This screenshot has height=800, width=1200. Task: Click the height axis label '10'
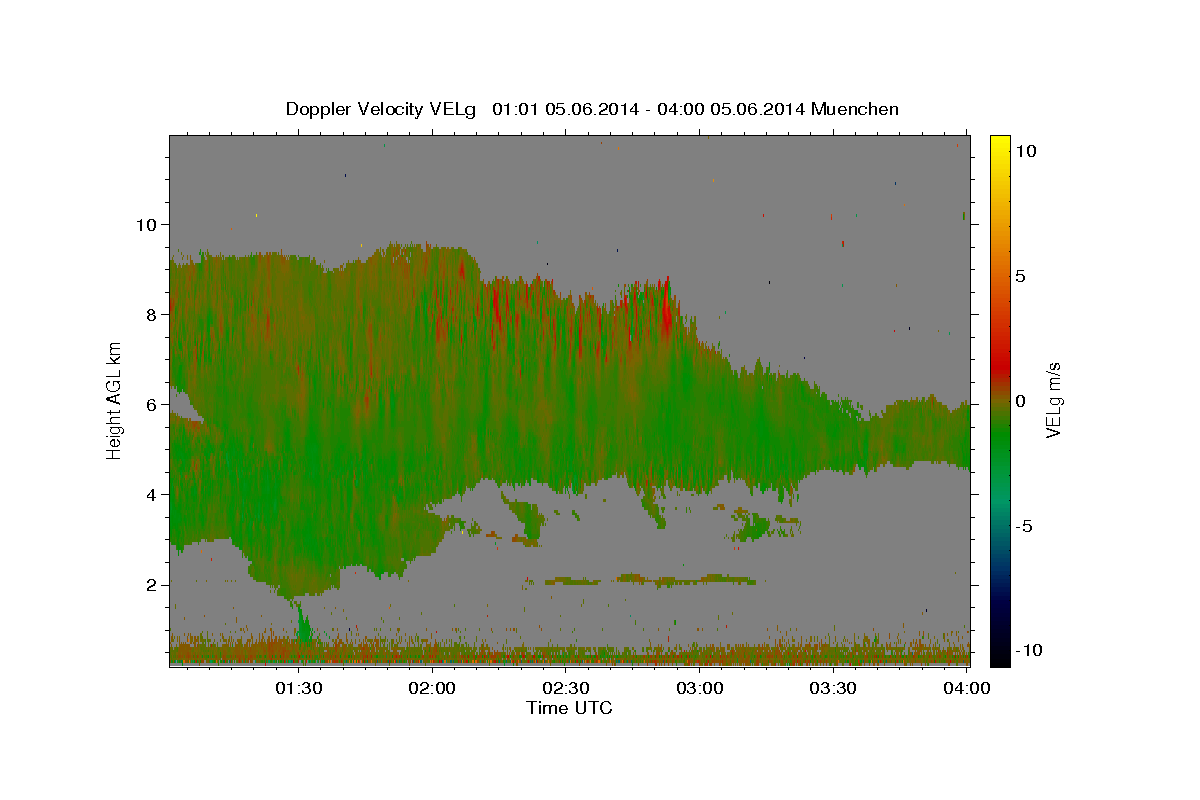(x=145, y=224)
